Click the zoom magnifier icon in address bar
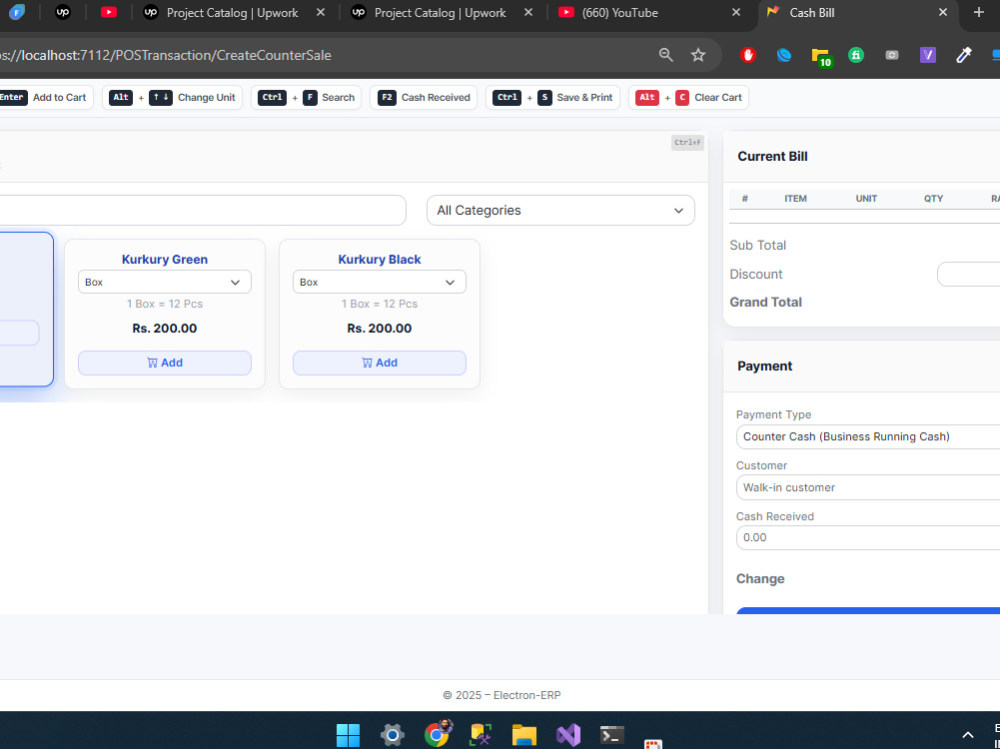This screenshot has width=1000, height=749. [666, 55]
